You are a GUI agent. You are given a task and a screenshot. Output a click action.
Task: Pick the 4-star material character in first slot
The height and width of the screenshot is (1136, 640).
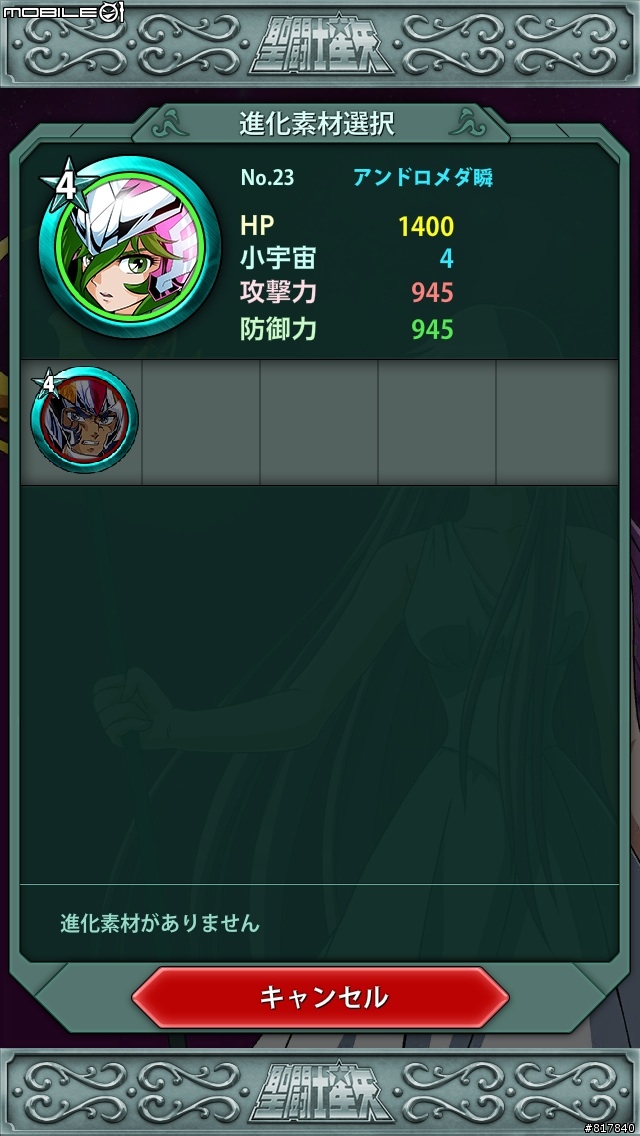coord(84,420)
